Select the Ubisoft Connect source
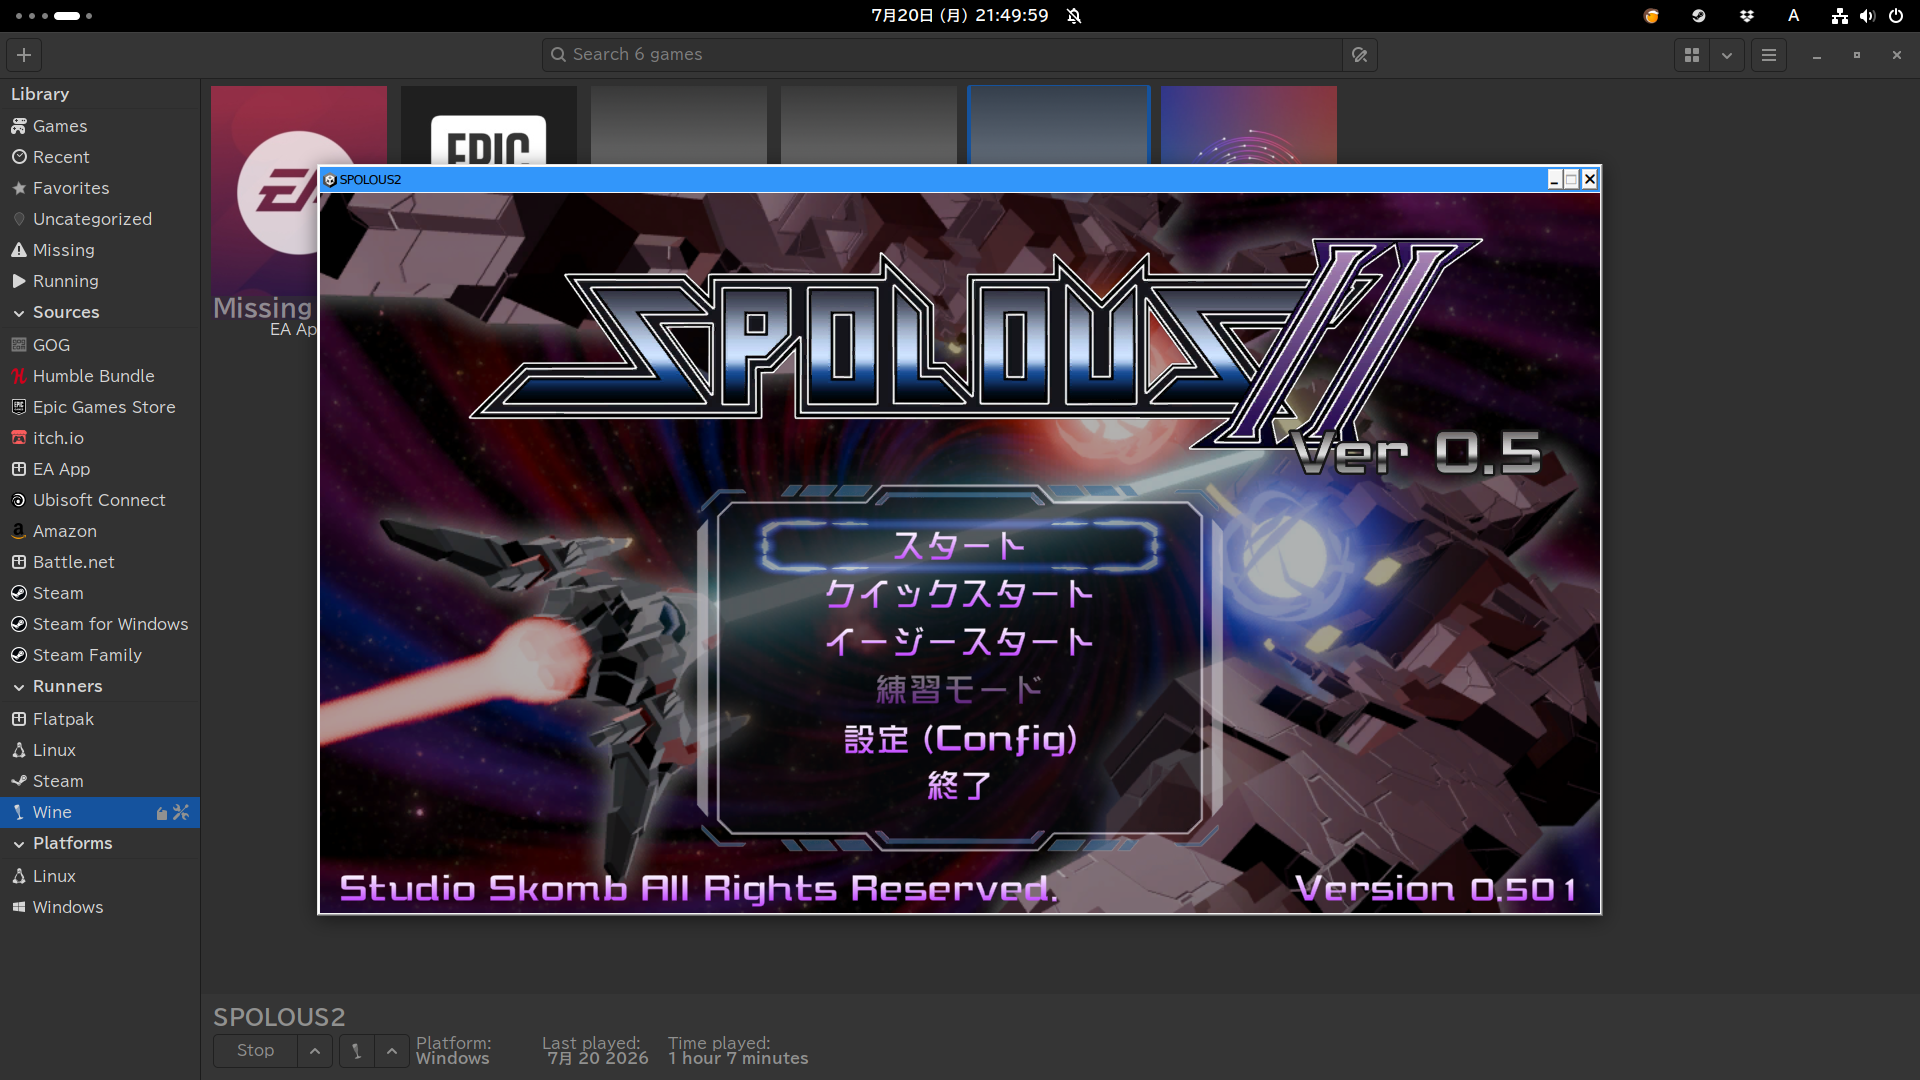 coord(100,500)
